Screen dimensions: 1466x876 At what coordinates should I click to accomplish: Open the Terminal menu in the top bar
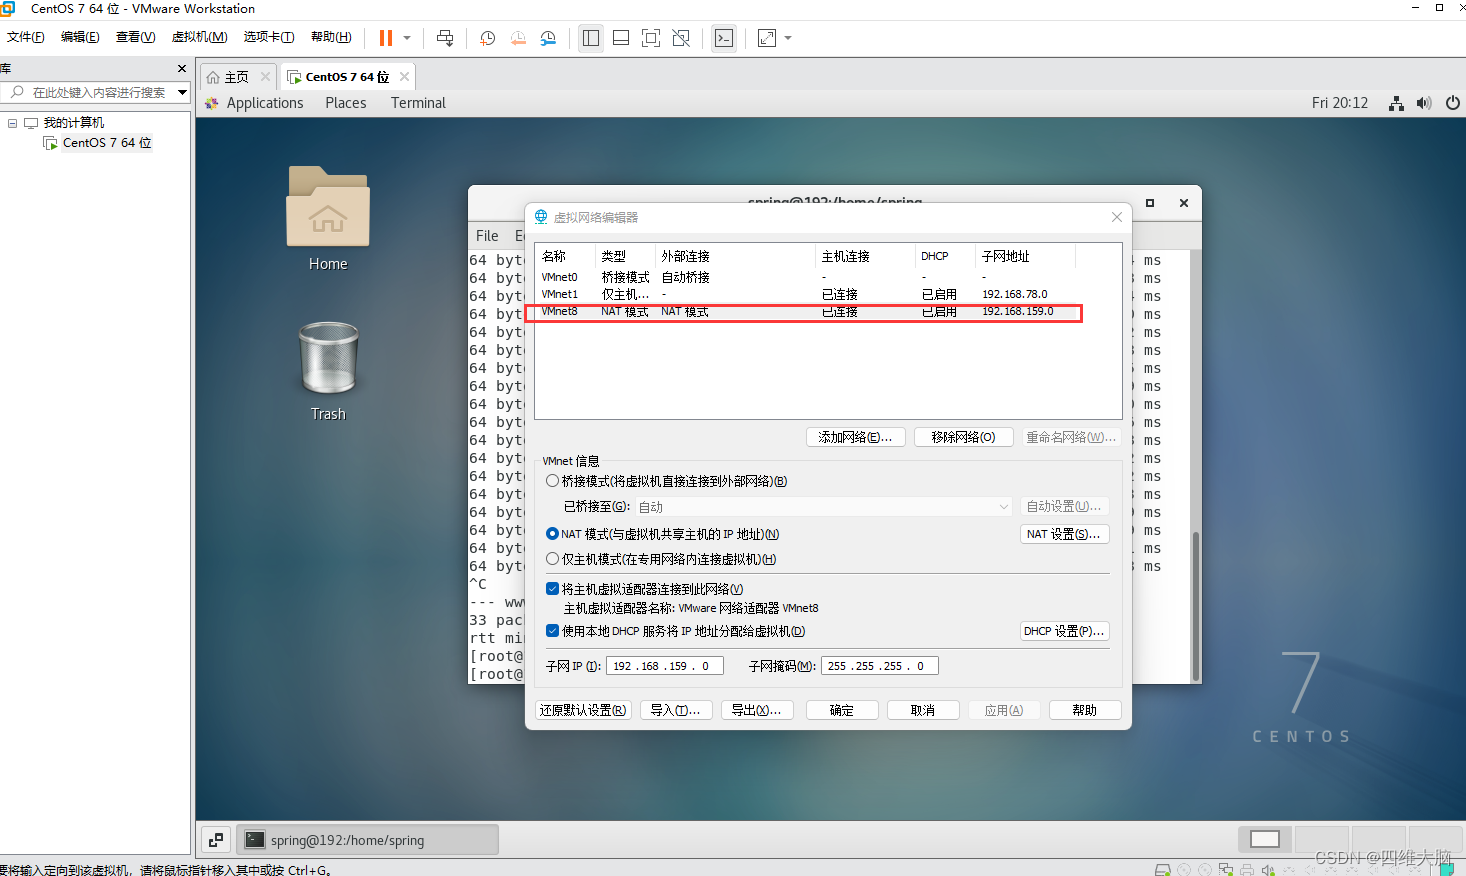coord(418,103)
